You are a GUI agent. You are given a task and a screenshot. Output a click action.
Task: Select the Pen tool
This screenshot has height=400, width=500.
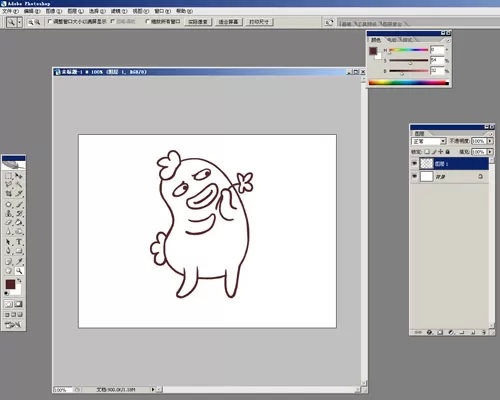coord(9,251)
